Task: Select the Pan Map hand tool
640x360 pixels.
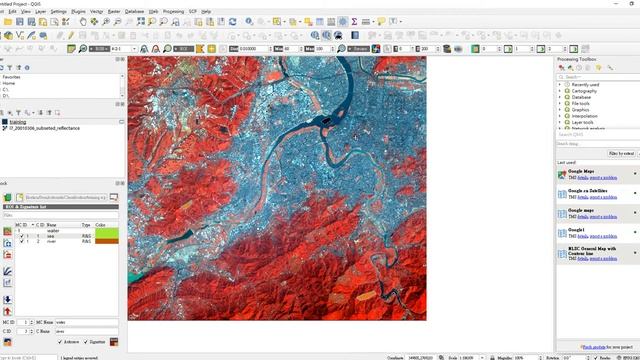Action: pos(83,22)
